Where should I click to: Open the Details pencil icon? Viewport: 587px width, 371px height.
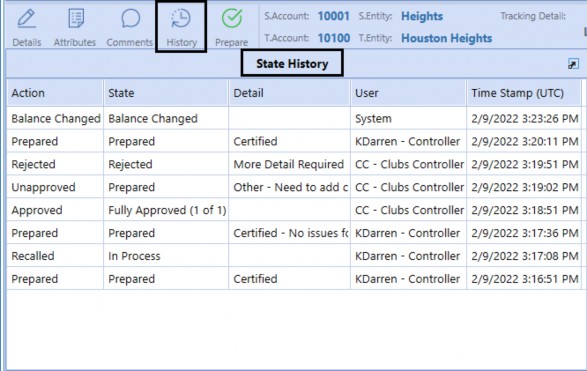coord(27,19)
